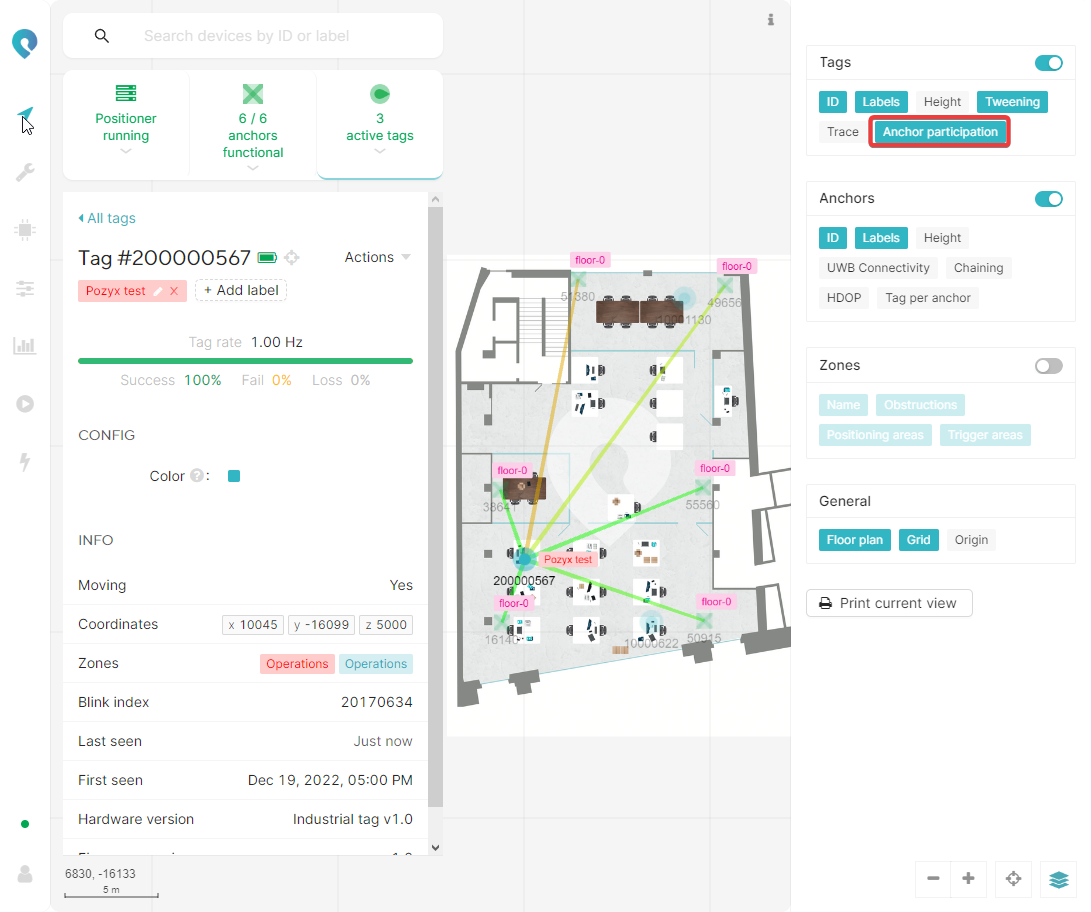The width and height of the screenshot is (1091, 912).
Task: Expand the Positioner running status card
Action: (x=126, y=125)
